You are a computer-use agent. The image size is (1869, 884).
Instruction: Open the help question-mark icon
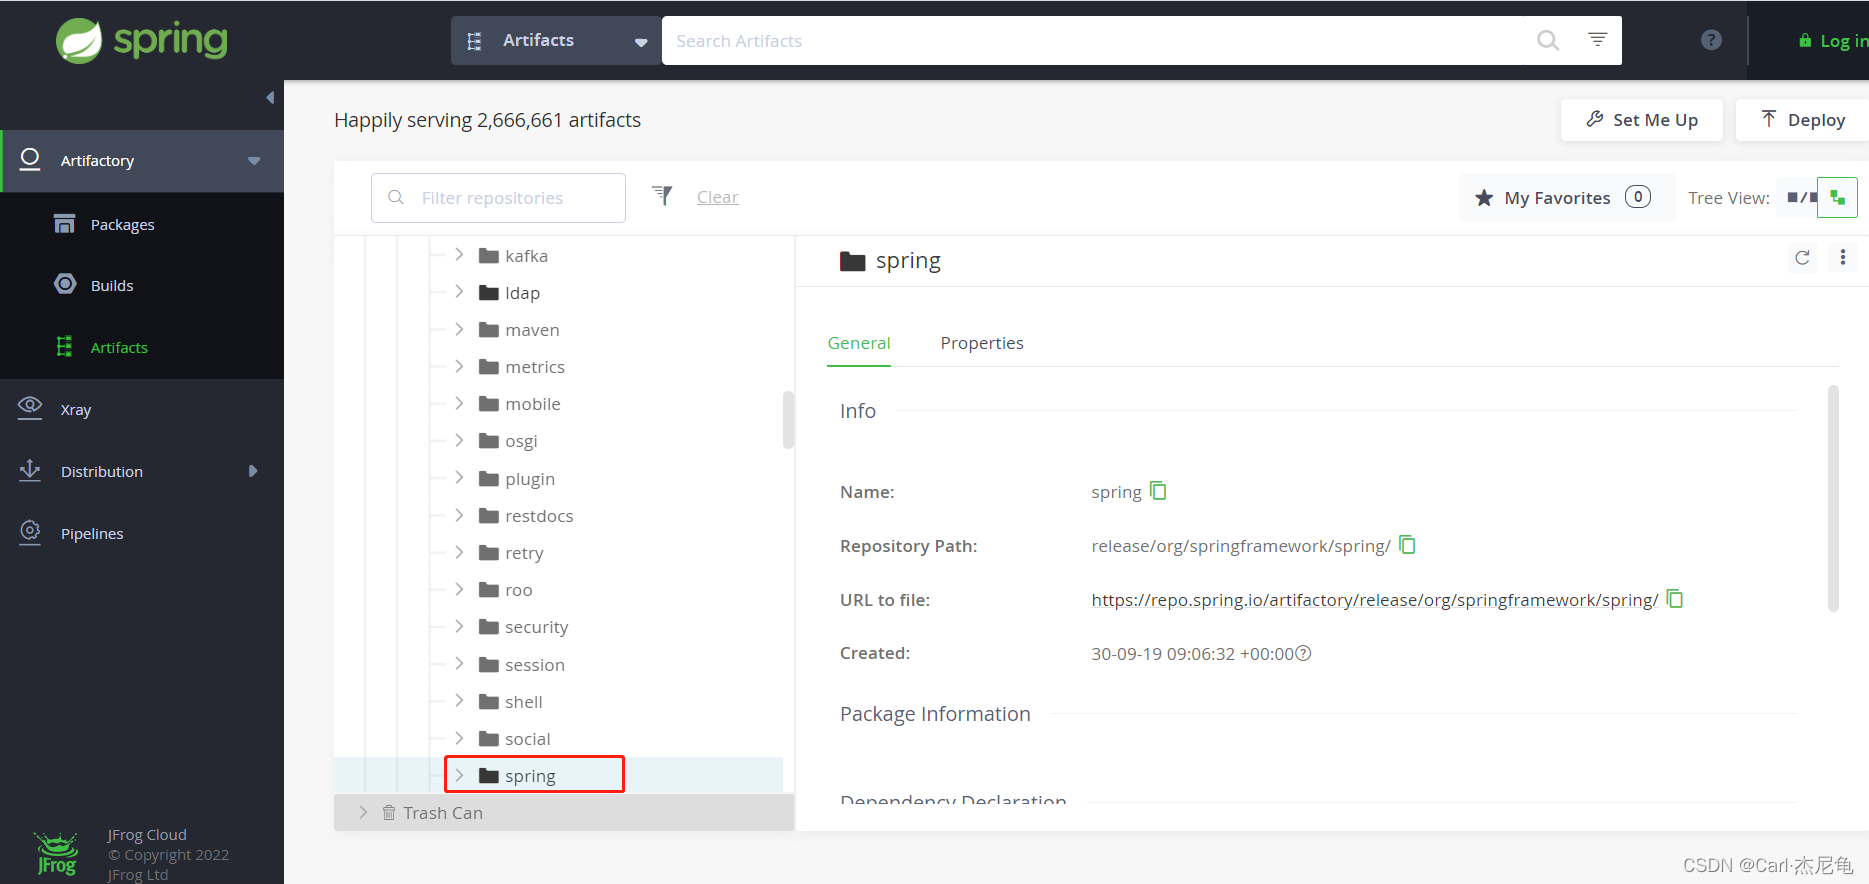tap(1711, 40)
